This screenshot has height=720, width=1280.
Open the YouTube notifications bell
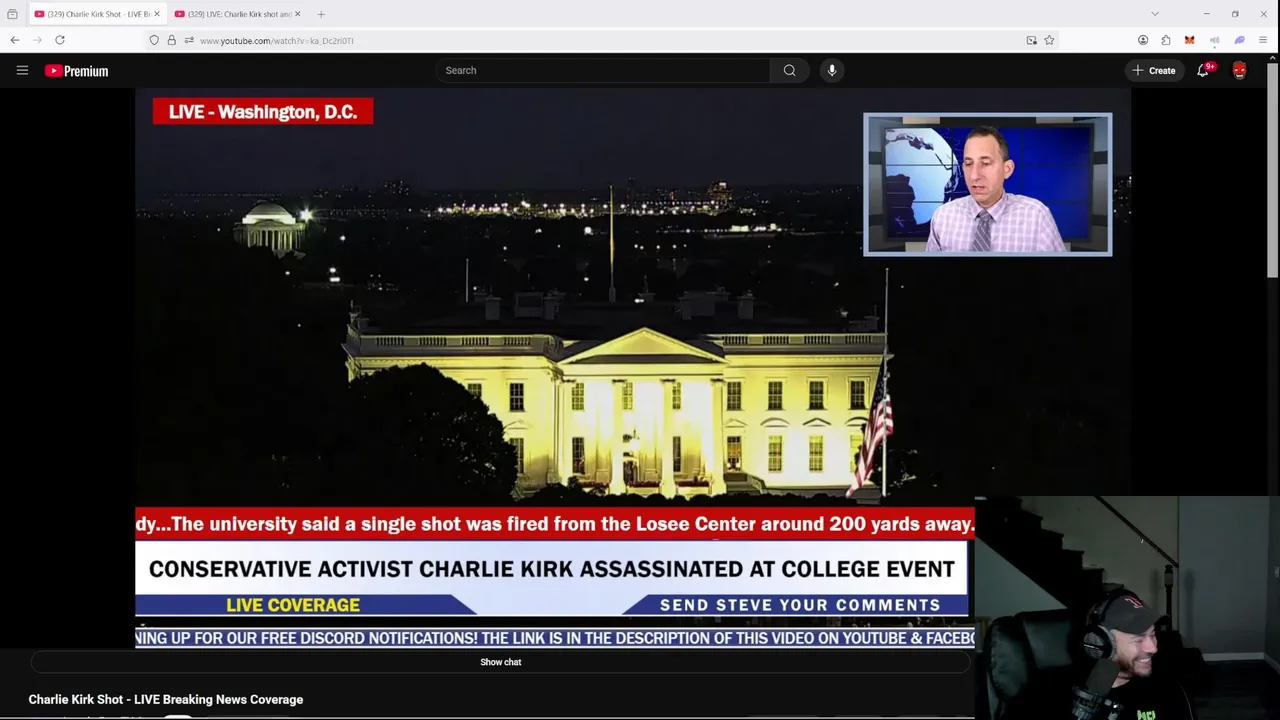(1203, 70)
